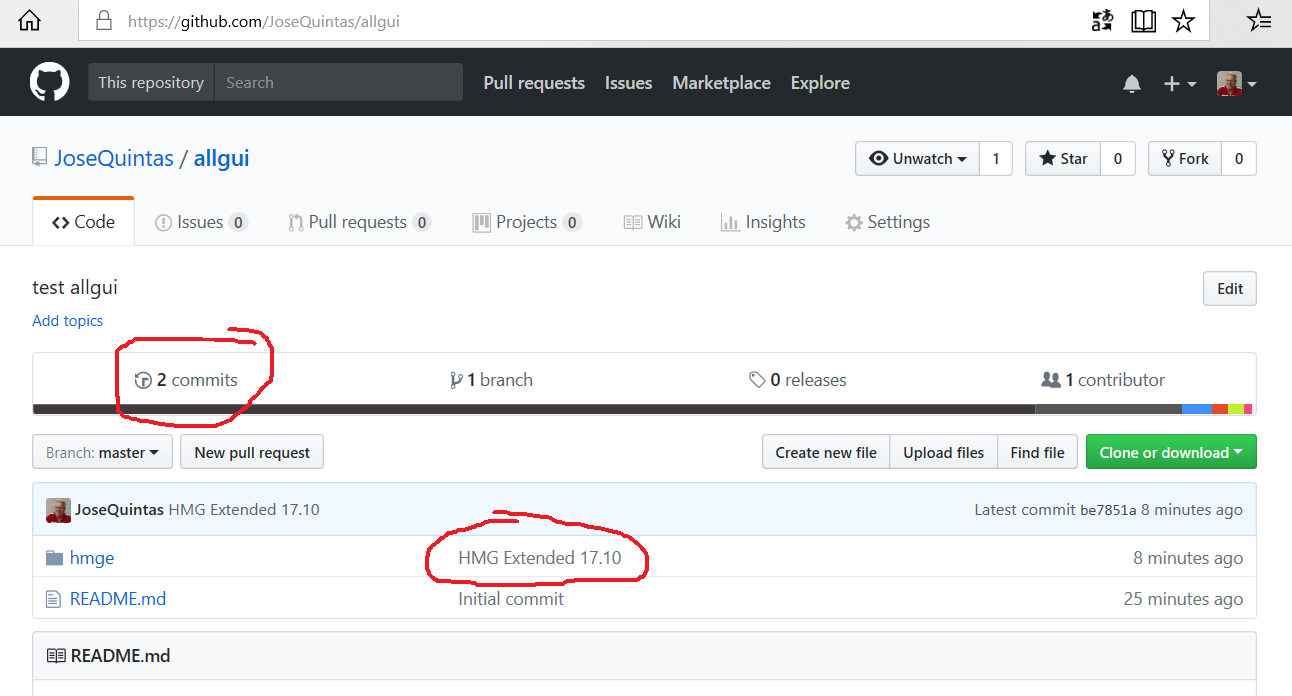Viewport: 1292px width, 696px height.
Task: Open the Initial commit message link
Action: 511,599
